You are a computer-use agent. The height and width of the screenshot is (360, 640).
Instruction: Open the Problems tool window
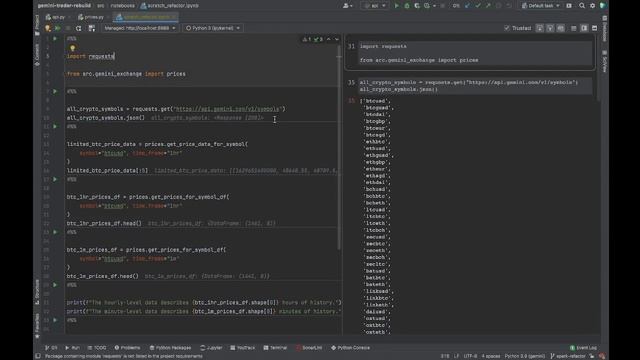coord(127,348)
